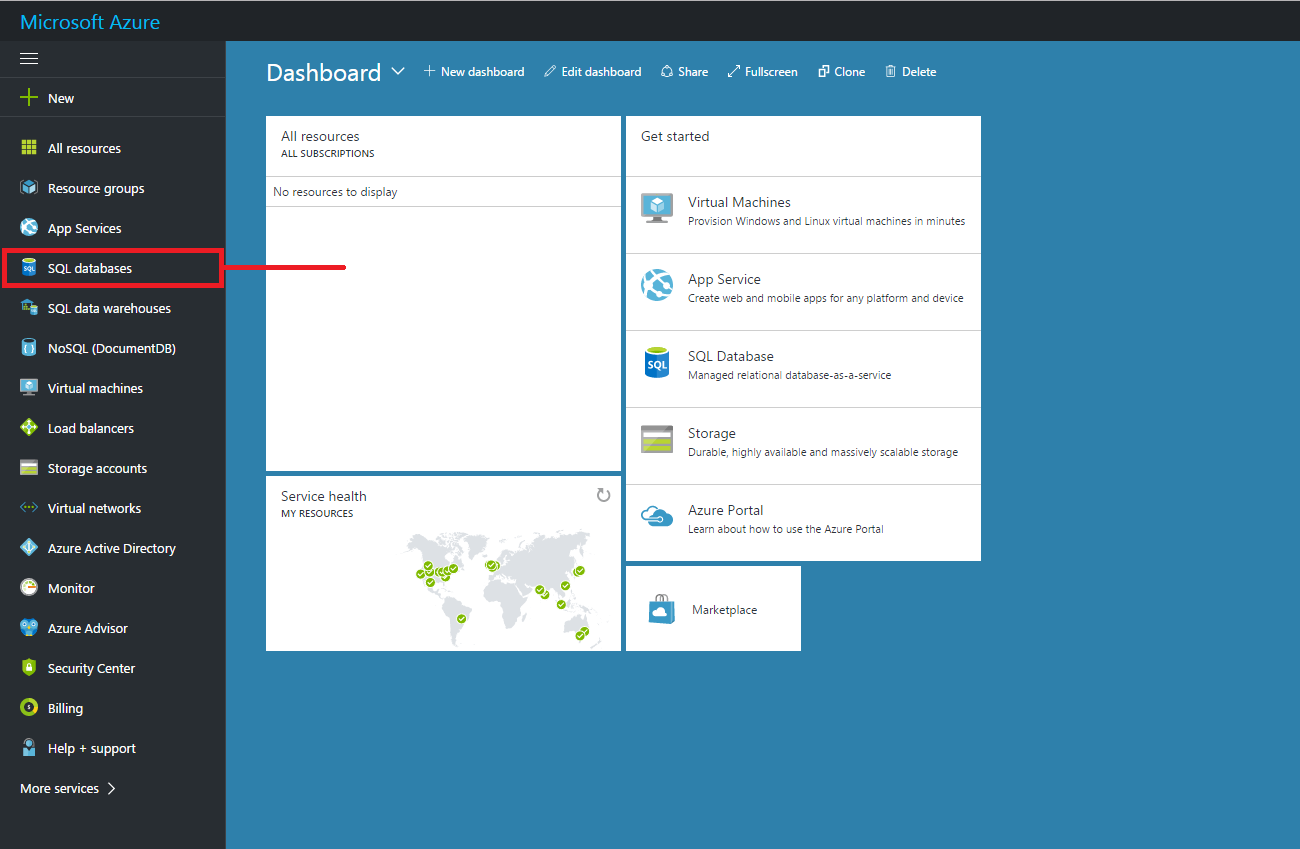The image size is (1300, 849).
Task: Expand More services chevron
Action: tap(111, 788)
